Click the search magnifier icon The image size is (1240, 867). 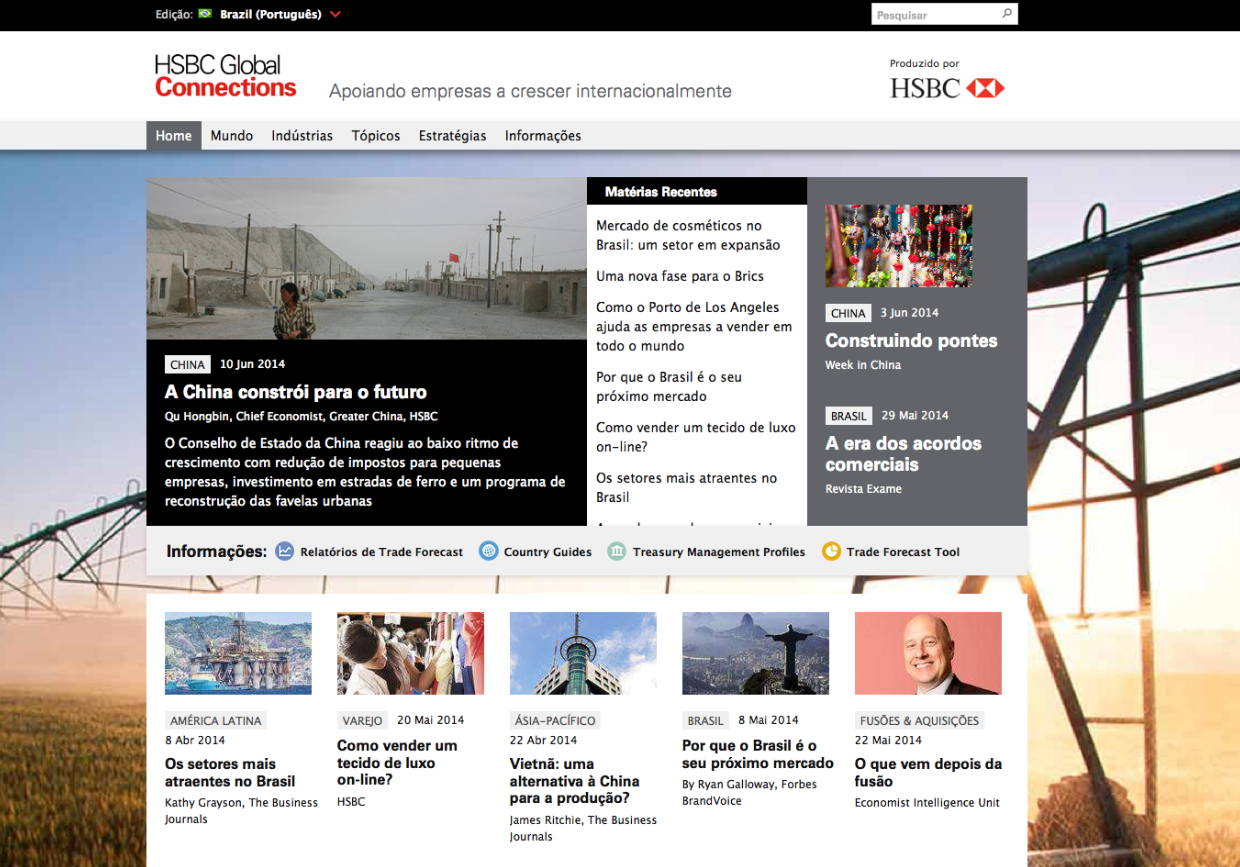point(1007,14)
